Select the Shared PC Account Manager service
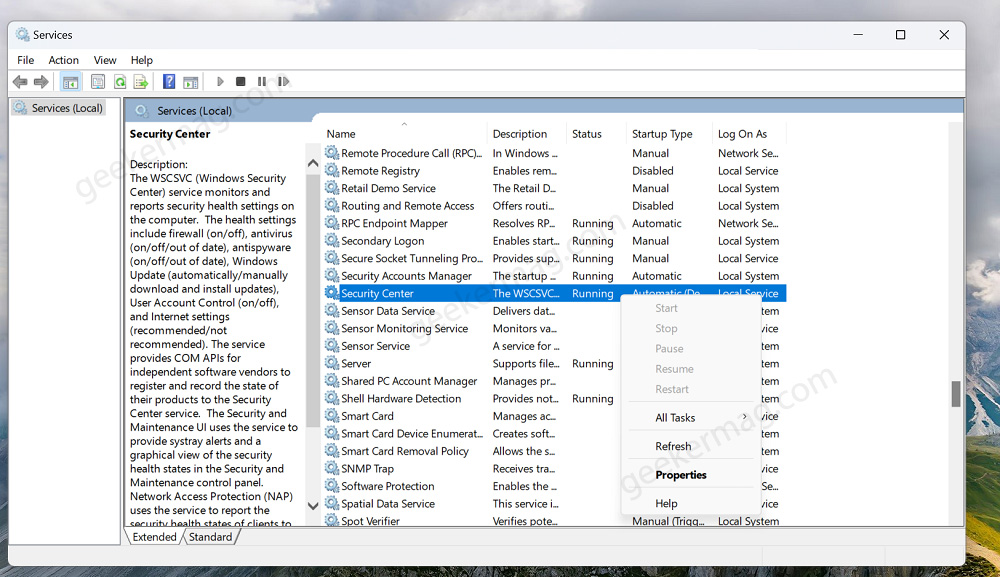 click(472, 381)
